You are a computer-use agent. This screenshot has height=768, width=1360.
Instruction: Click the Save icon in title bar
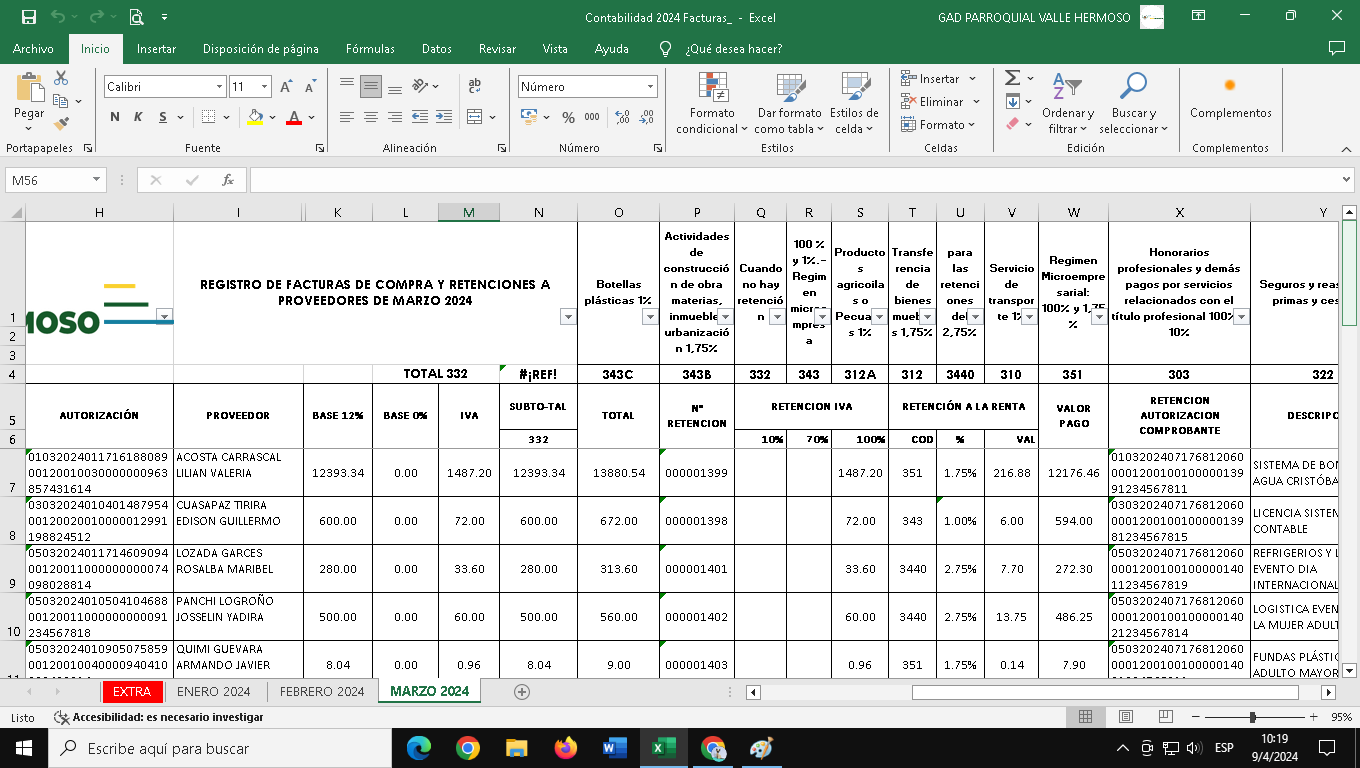pyautogui.click(x=28, y=17)
